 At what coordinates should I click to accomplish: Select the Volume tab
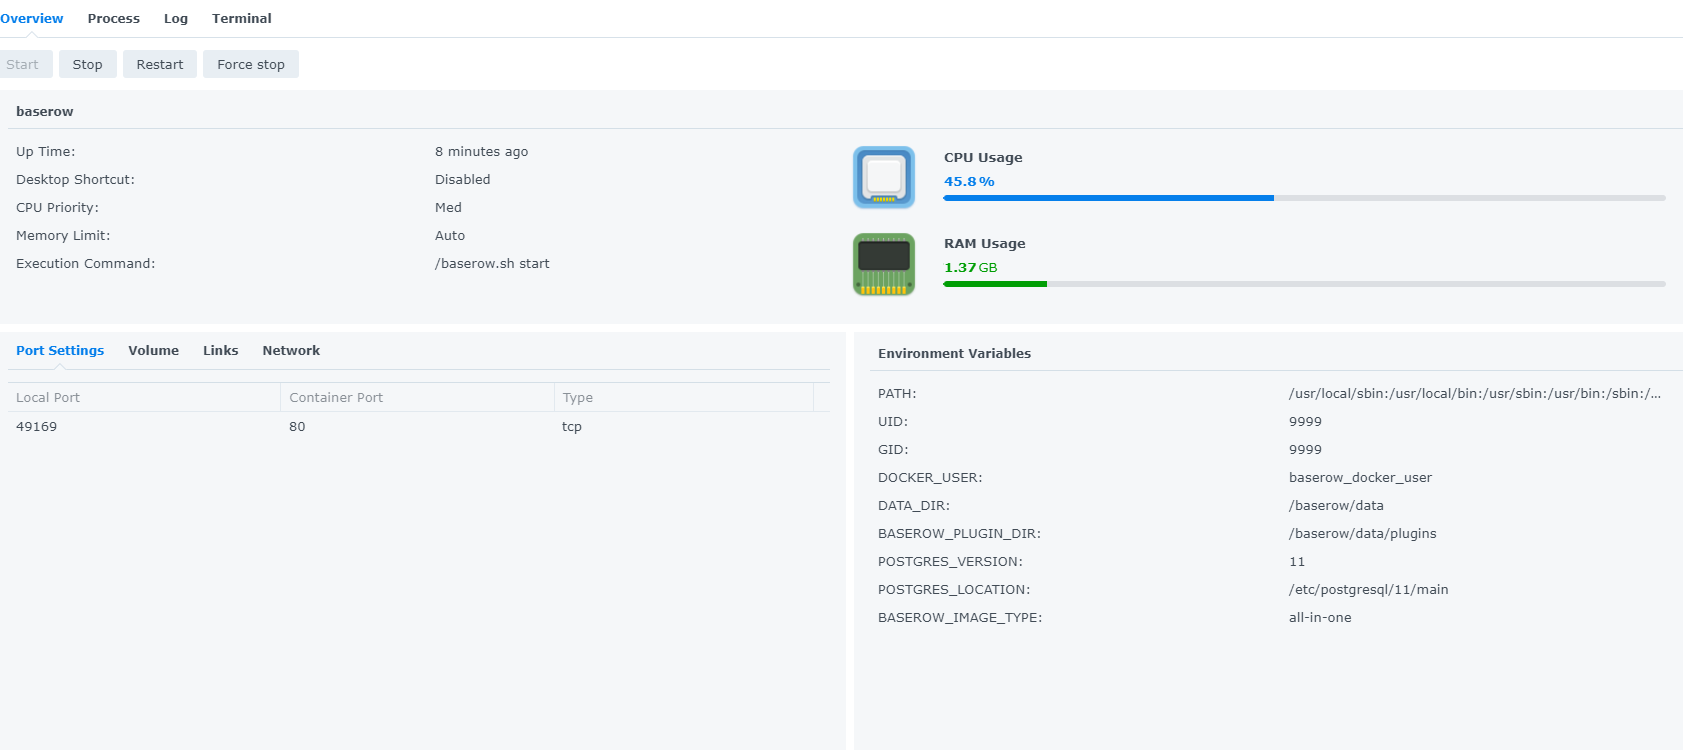pyautogui.click(x=154, y=350)
